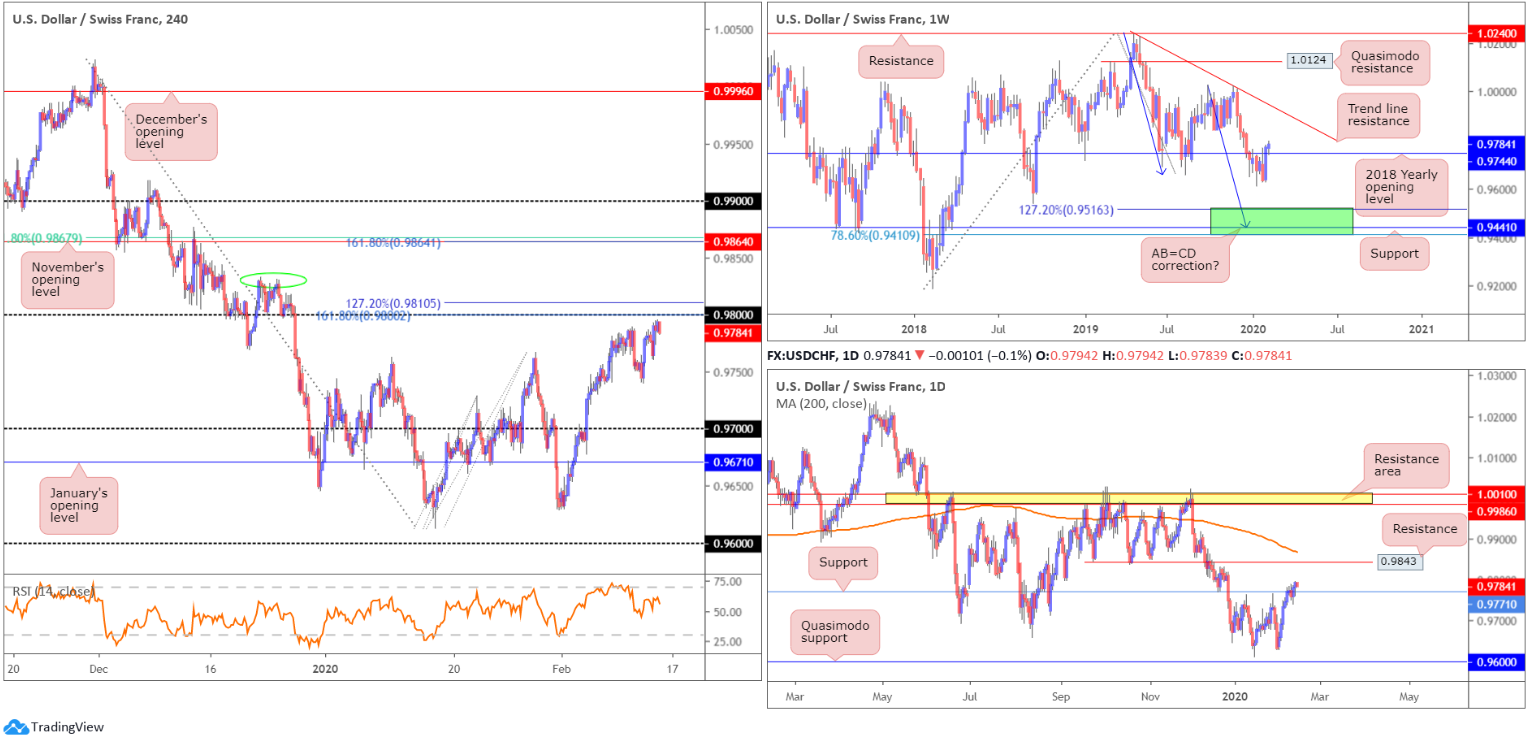Click the 0.96000 blue label on daily chart

click(1495, 661)
